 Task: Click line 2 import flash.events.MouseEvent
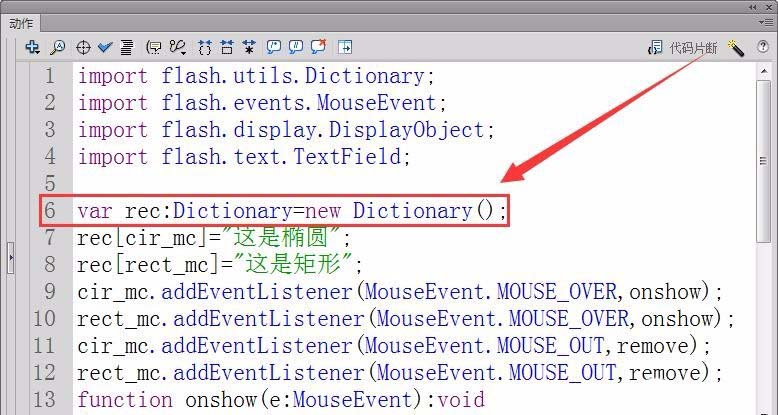coord(262,103)
